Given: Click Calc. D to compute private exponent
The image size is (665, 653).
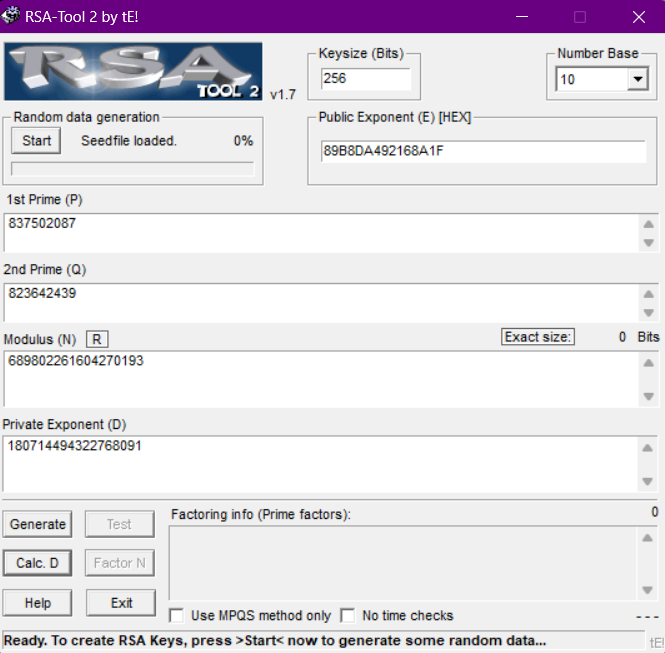Looking at the screenshot, I should pos(38,563).
